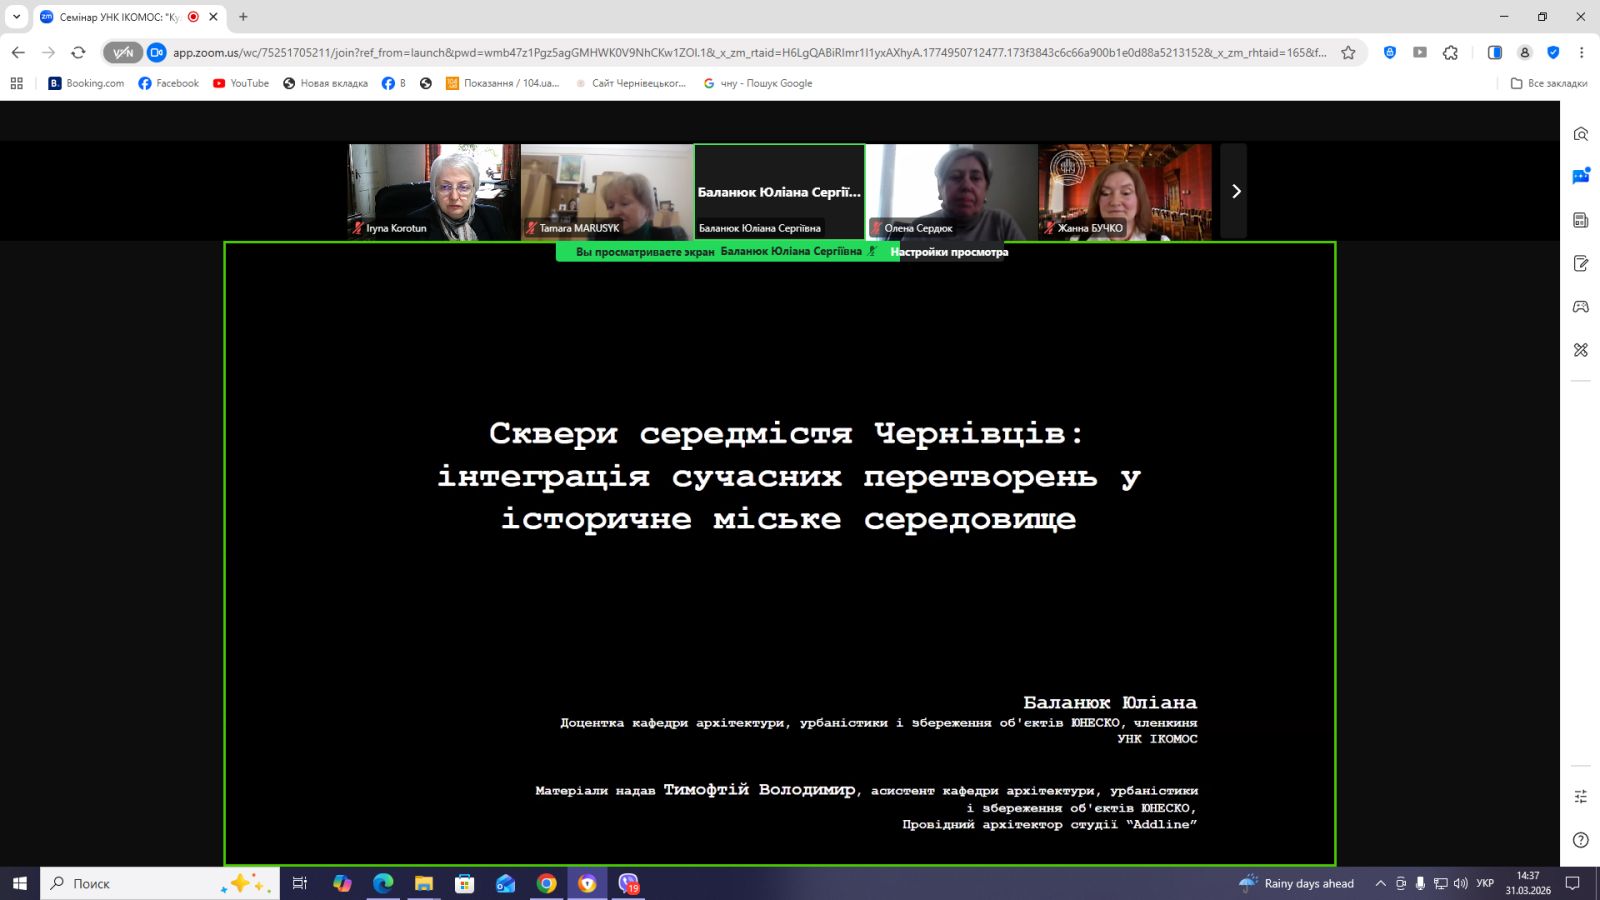The width and height of the screenshot is (1600, 900).
Task: Open File Explorer from the taskbar
Action: coord(424,883)
